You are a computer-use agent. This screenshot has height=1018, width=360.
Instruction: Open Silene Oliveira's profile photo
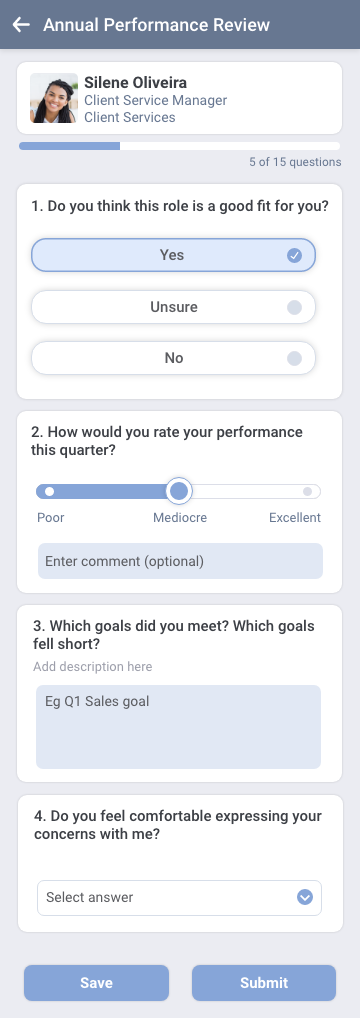pos(54,98)
